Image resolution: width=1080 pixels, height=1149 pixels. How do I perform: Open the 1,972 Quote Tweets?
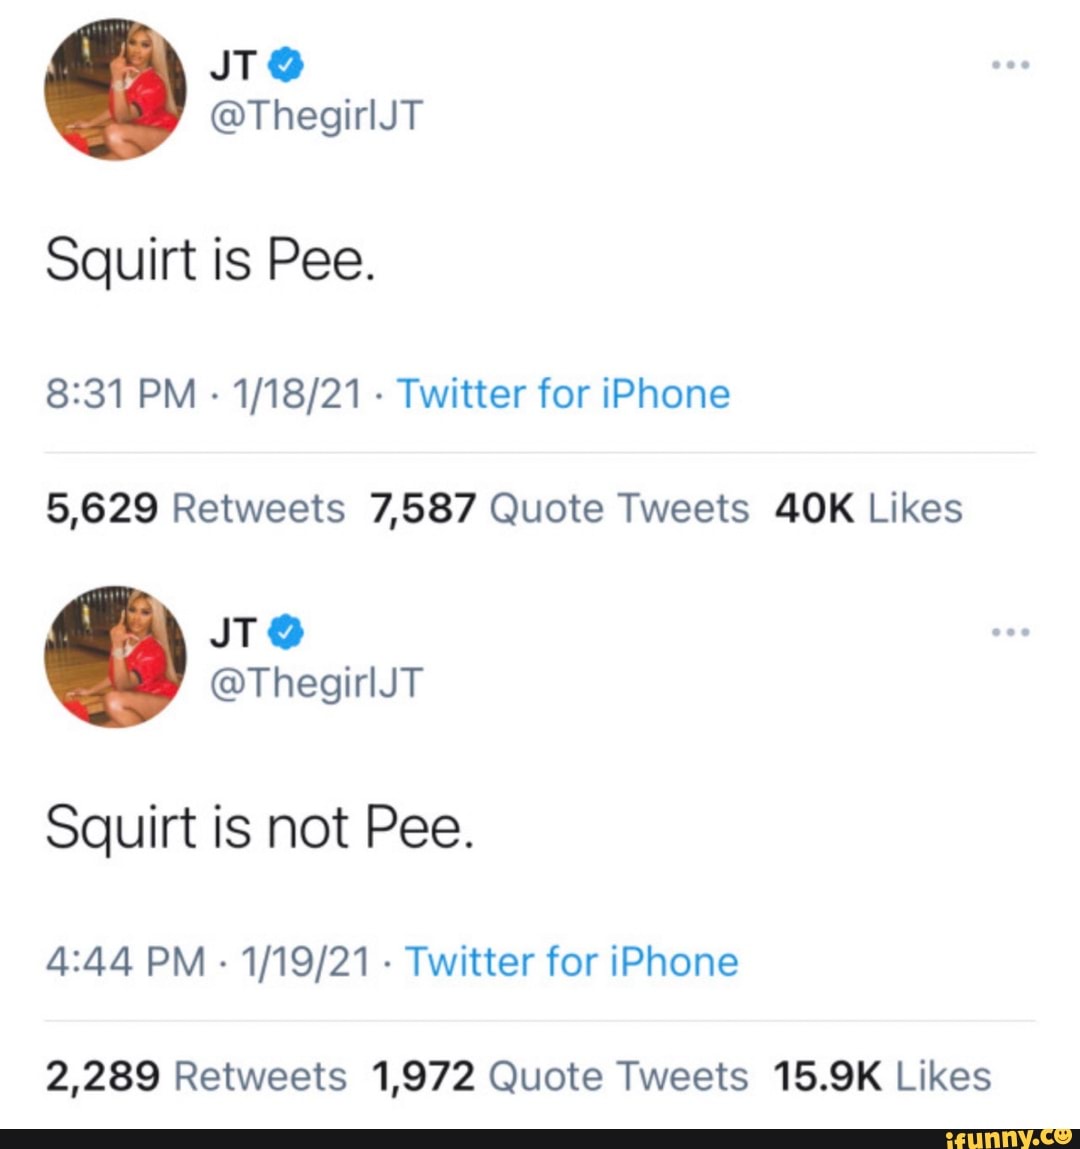tap(559, 1077)
